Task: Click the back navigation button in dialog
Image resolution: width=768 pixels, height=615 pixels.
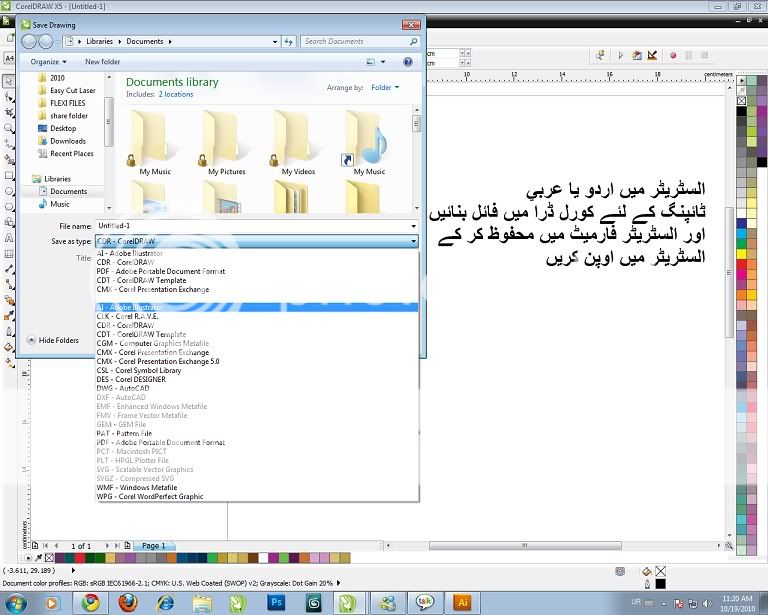Action: pyautogui.click(x=29, y=41)
